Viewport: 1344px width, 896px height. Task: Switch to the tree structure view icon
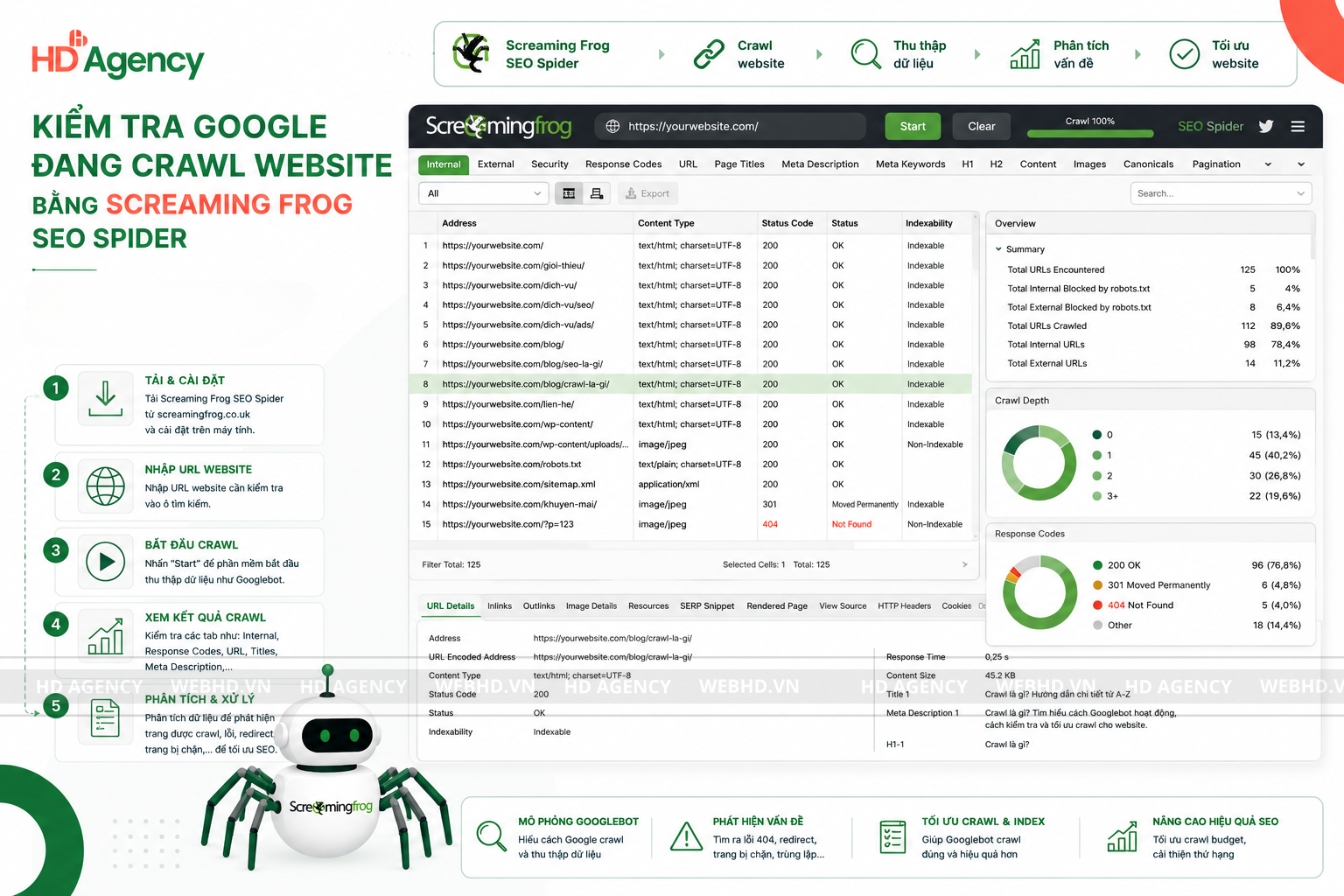597,193
